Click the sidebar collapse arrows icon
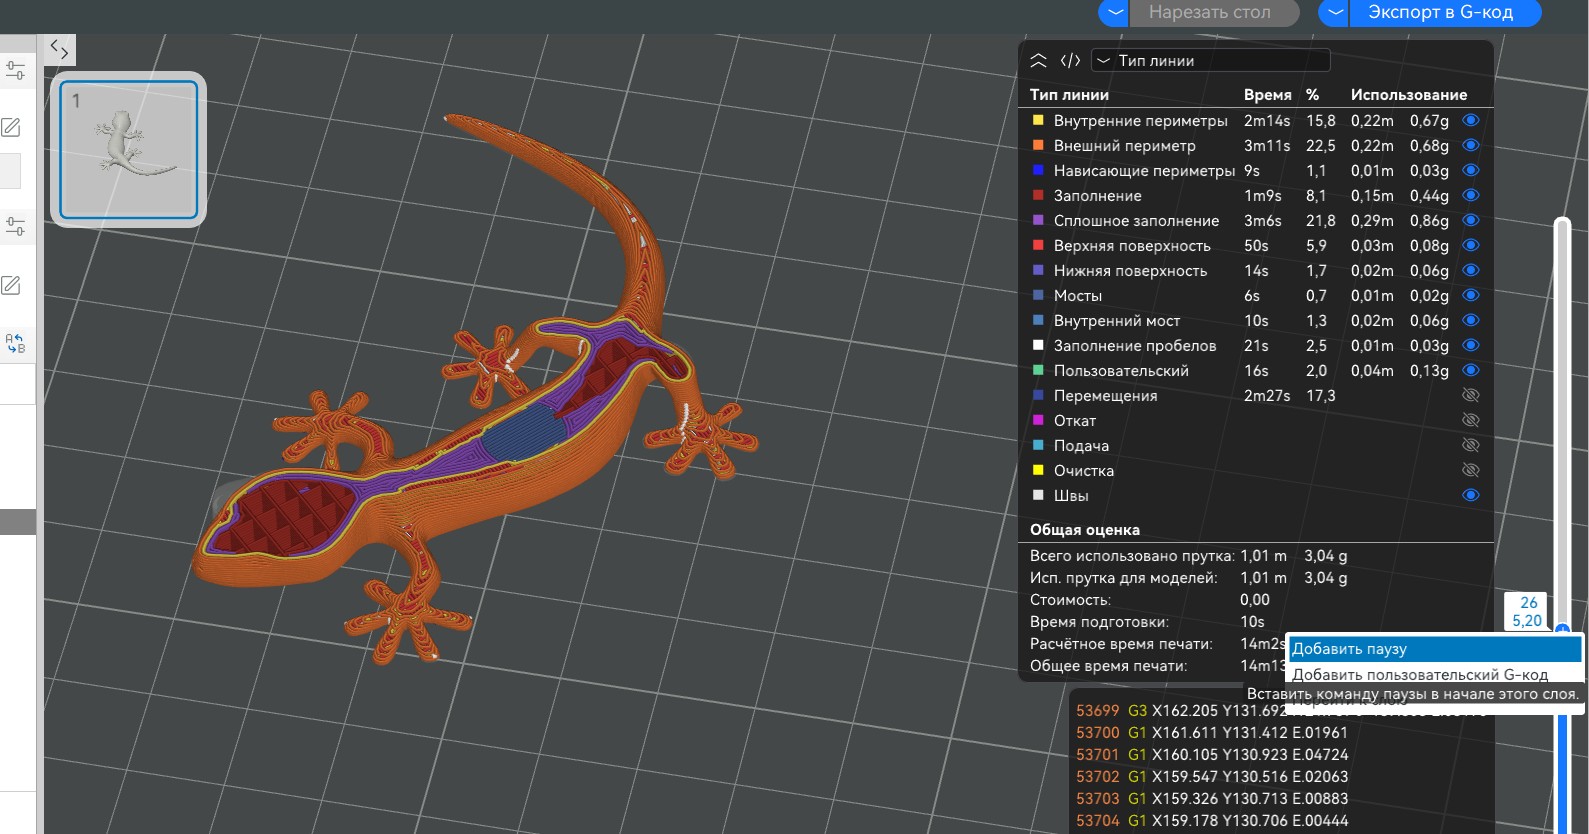Viewport: 1589px width, 834px height. (x=59, y=49)
